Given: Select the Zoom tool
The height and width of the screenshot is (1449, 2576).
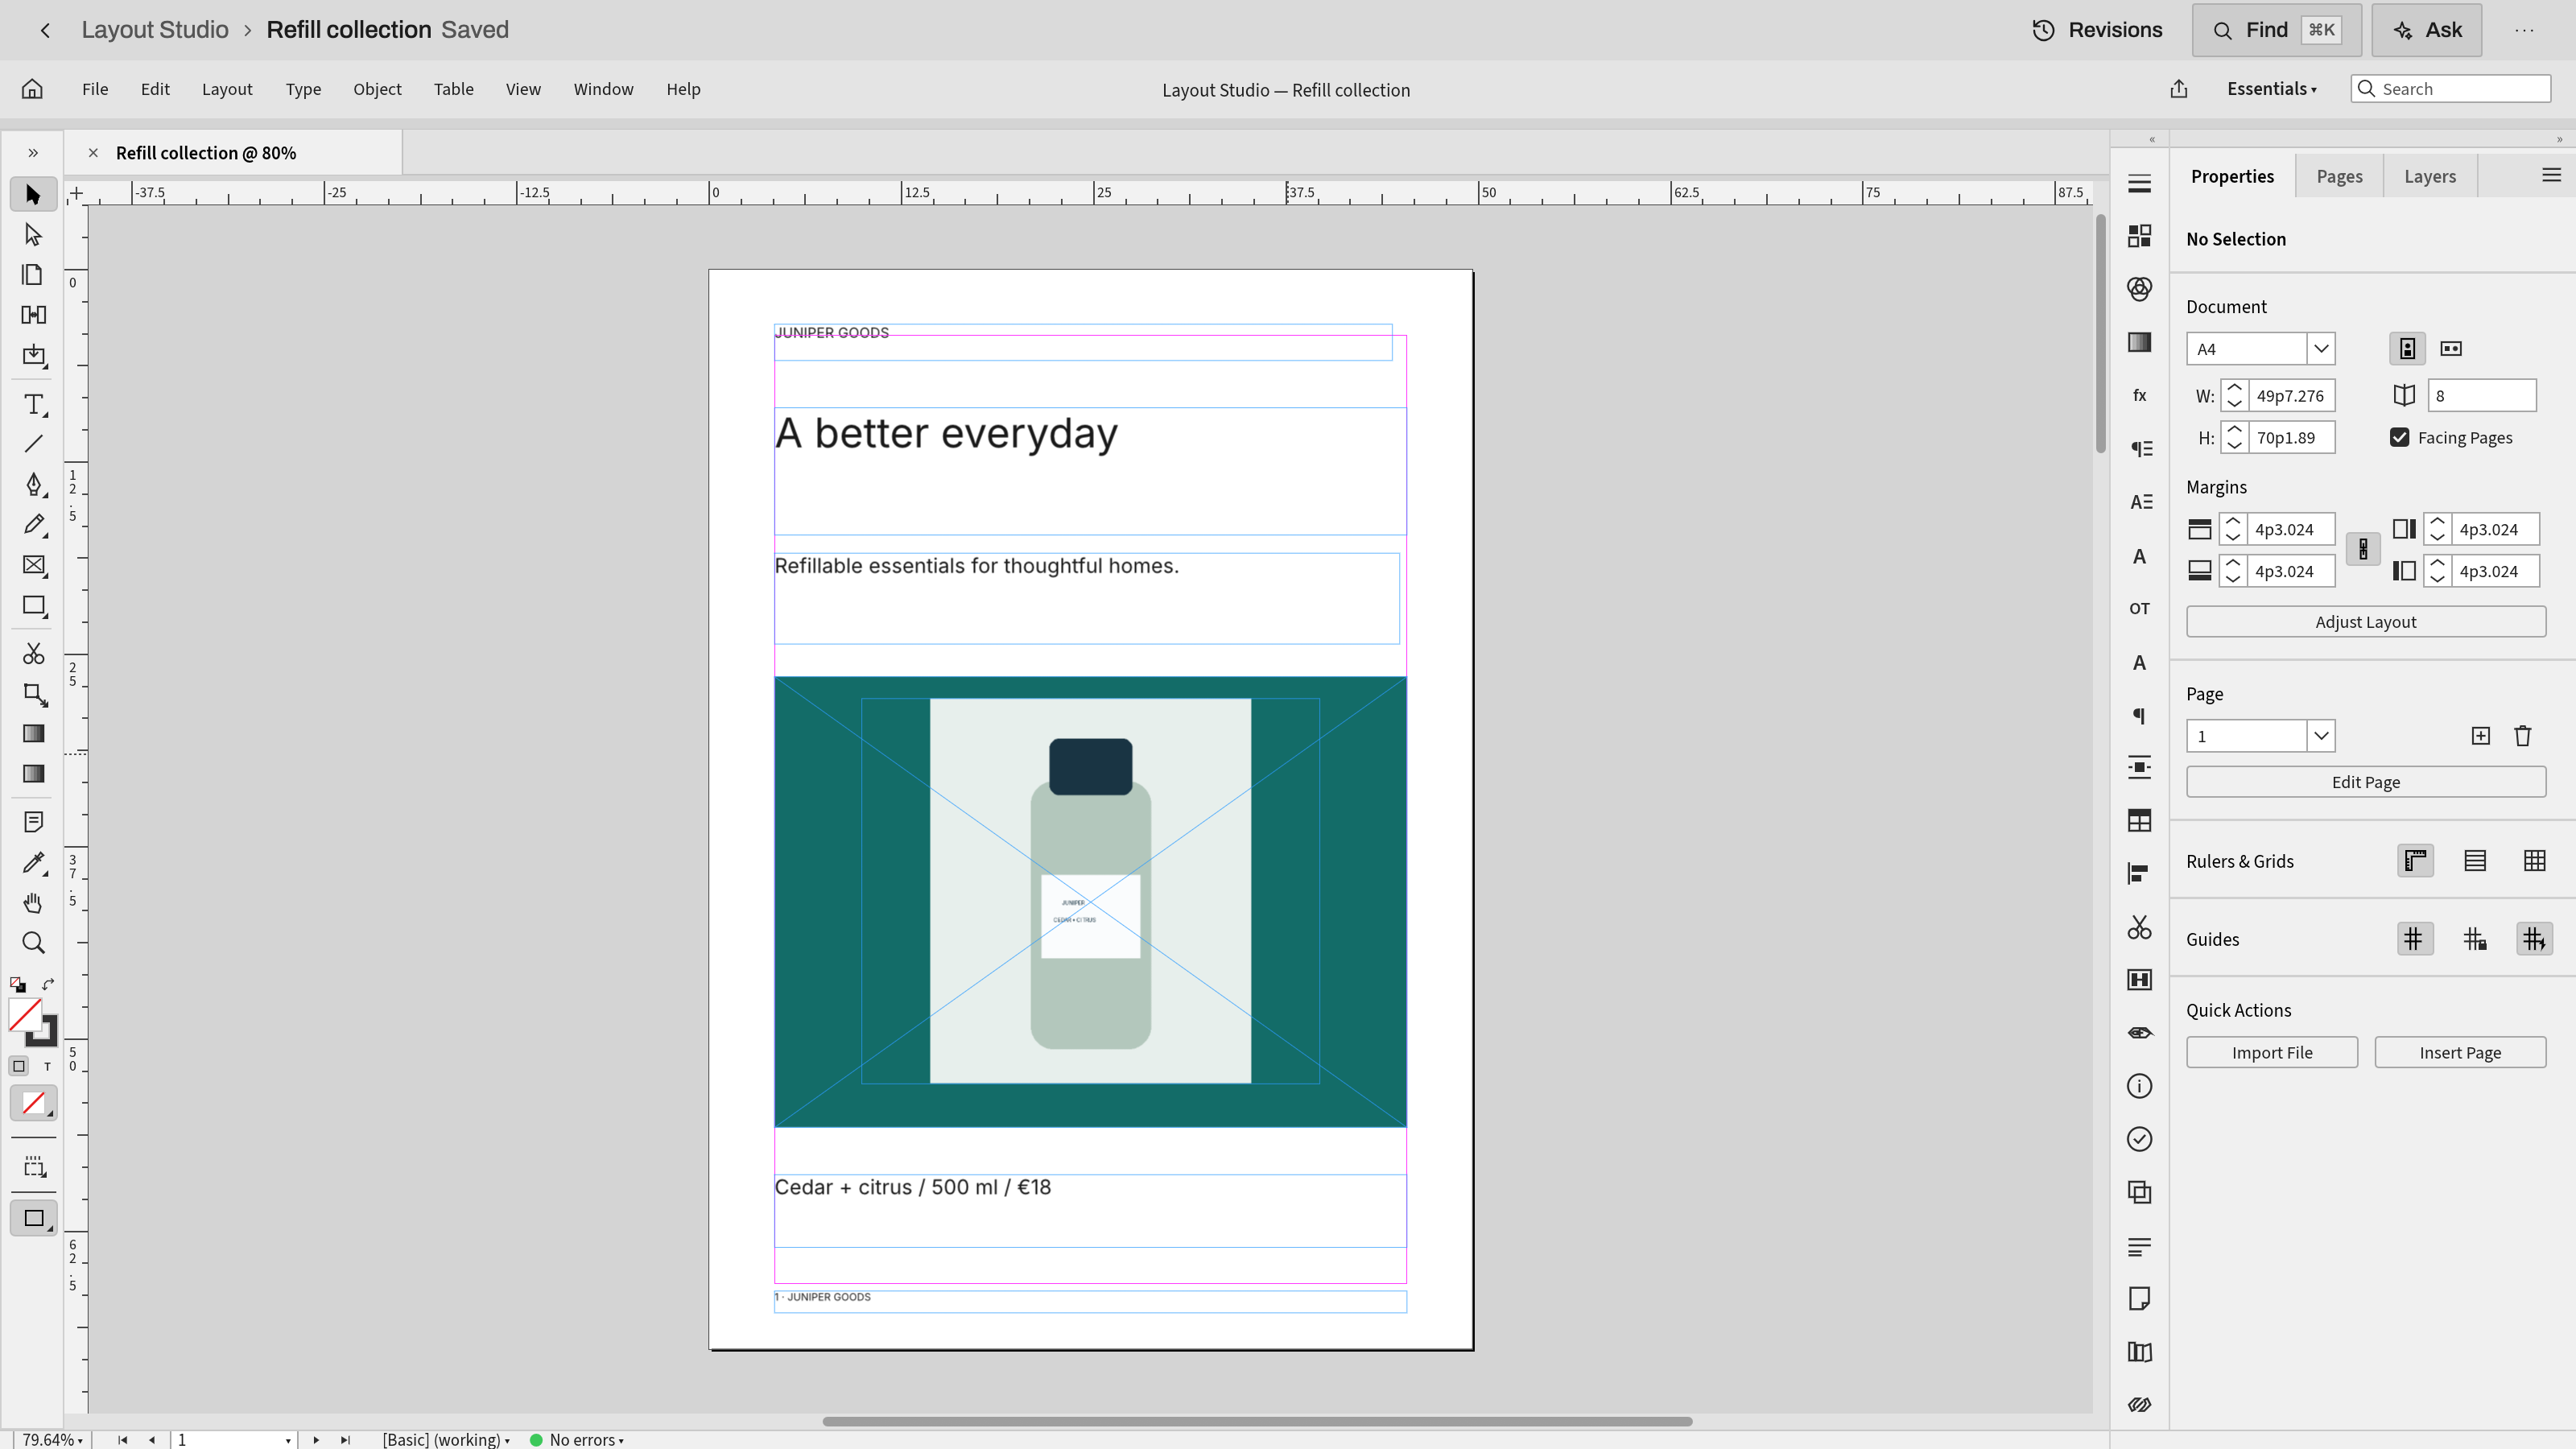Looking at the screenshot, I should [33, 943].
